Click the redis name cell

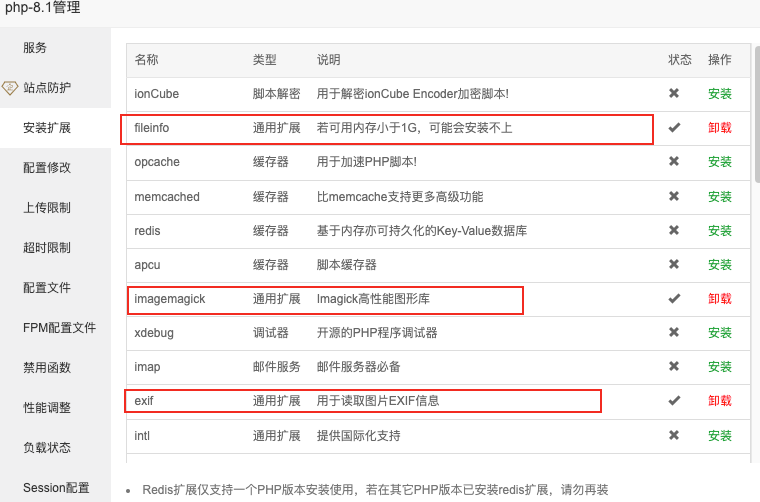click(x=147, y=231)
